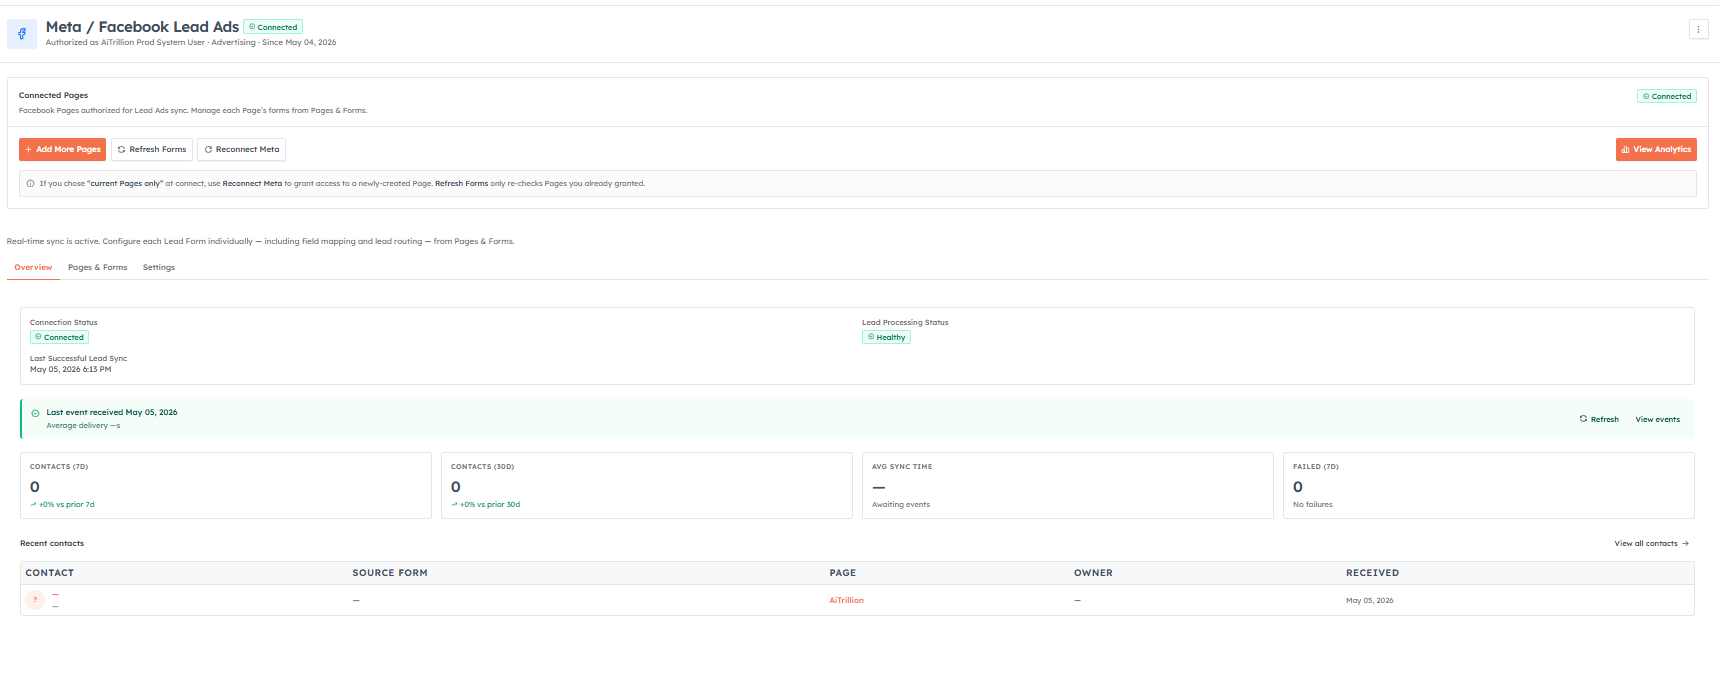The height and width of the screenshot is (697, 1719).
Task: Click the RECEIVED column header
Action: [1372, 573]
